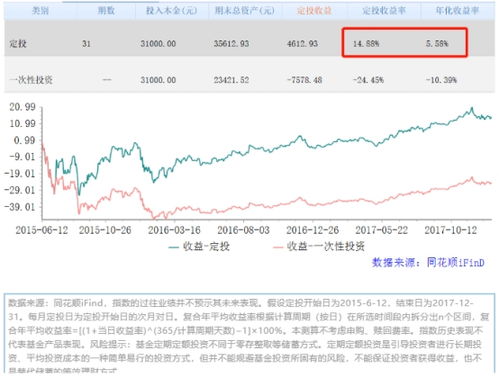Click the -24.45% return rate
The width and height of the screenshot is (499, 378).
coord(368,80)
